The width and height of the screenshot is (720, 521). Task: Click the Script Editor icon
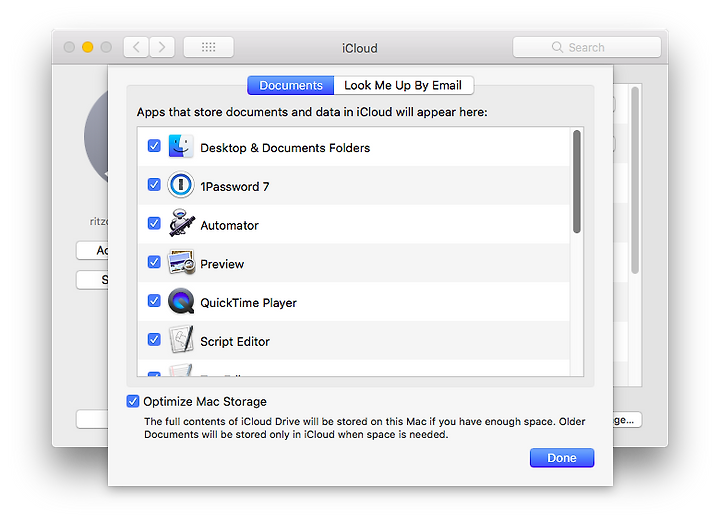coord(181,340)
